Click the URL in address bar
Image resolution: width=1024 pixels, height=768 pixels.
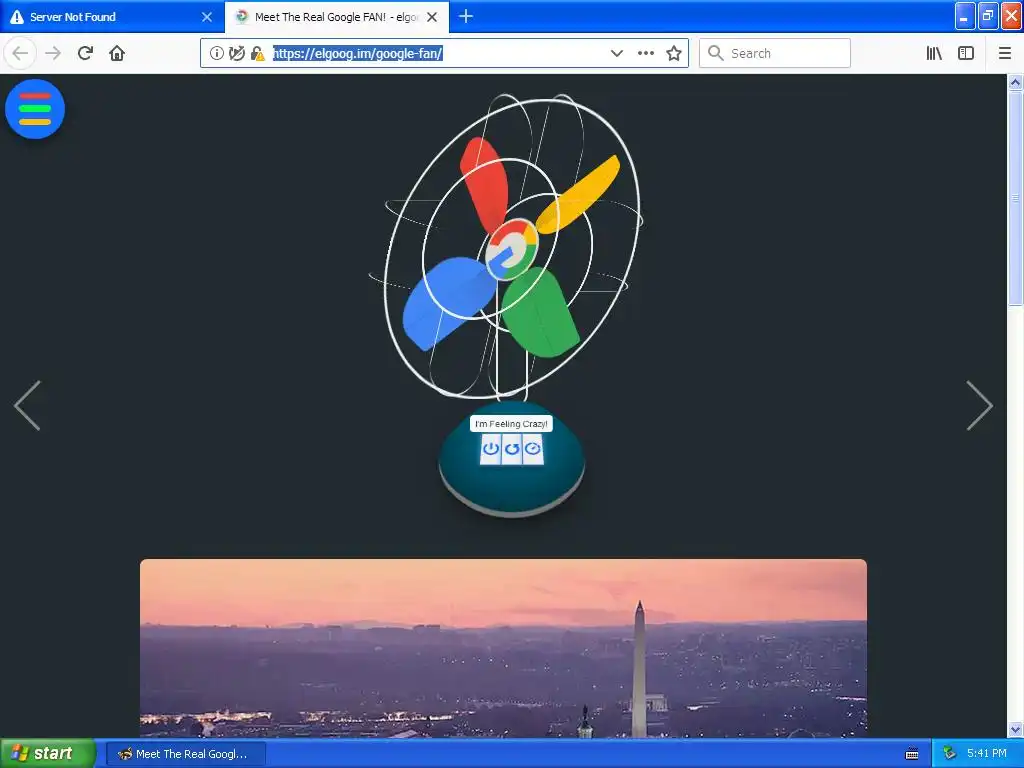[358, 54]
